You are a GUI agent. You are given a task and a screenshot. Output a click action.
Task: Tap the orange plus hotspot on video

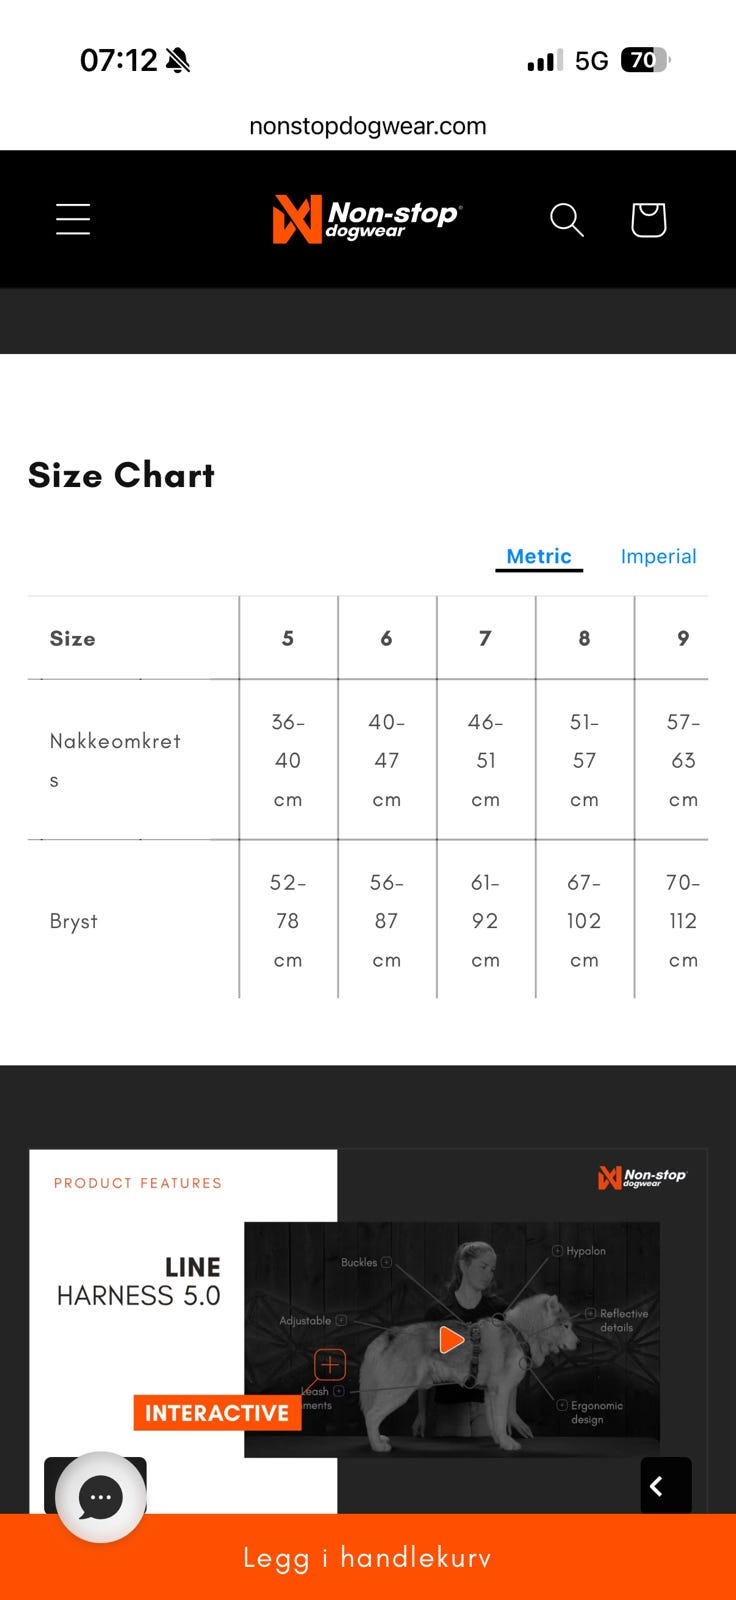pos(330,1364)
